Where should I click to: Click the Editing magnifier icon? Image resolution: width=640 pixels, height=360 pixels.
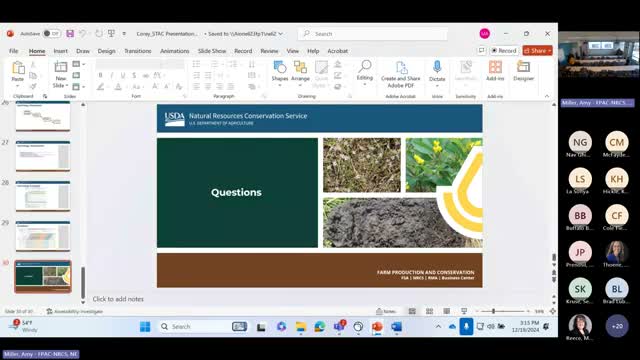coord(364,66)
